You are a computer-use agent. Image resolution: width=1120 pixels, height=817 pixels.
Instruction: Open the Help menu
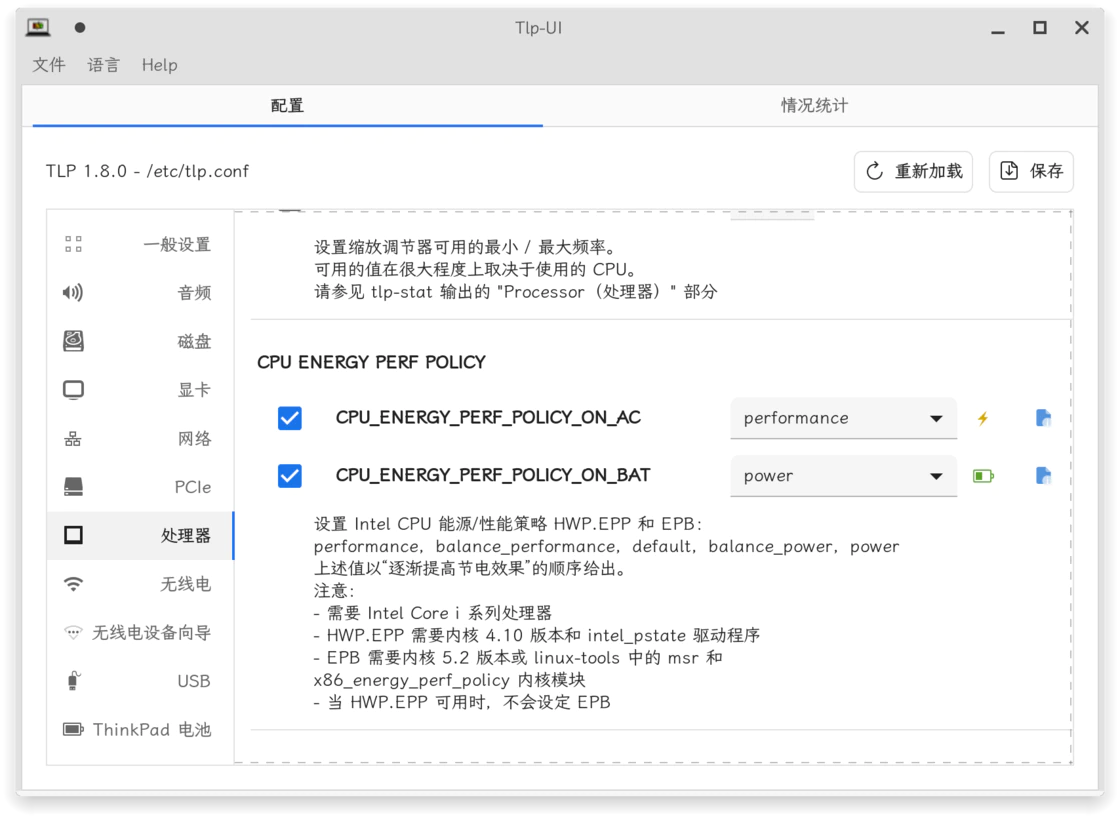159,65
